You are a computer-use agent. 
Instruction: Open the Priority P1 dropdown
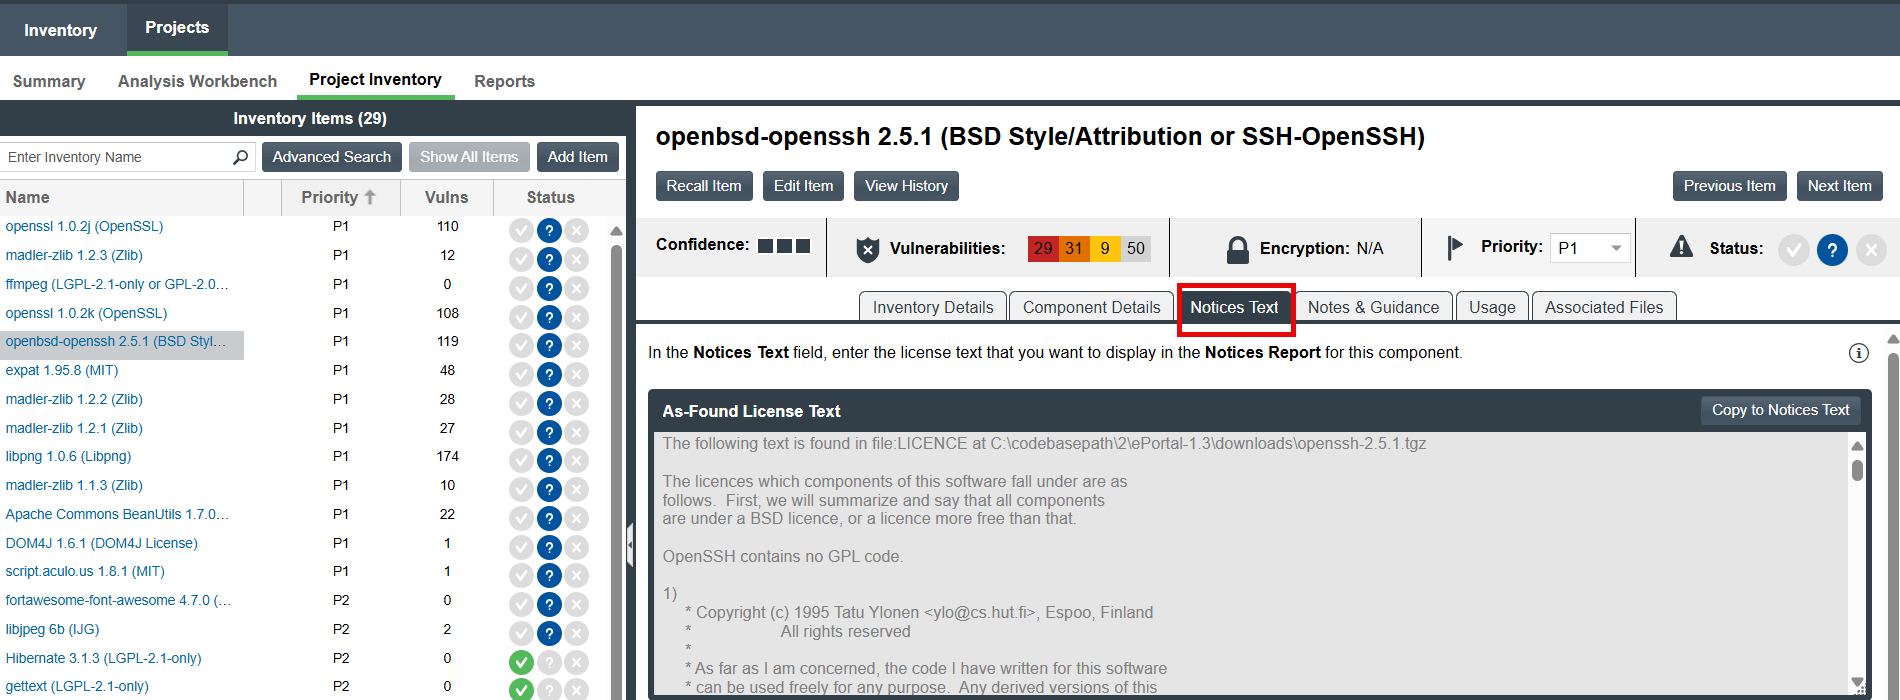click(1615, 248)
